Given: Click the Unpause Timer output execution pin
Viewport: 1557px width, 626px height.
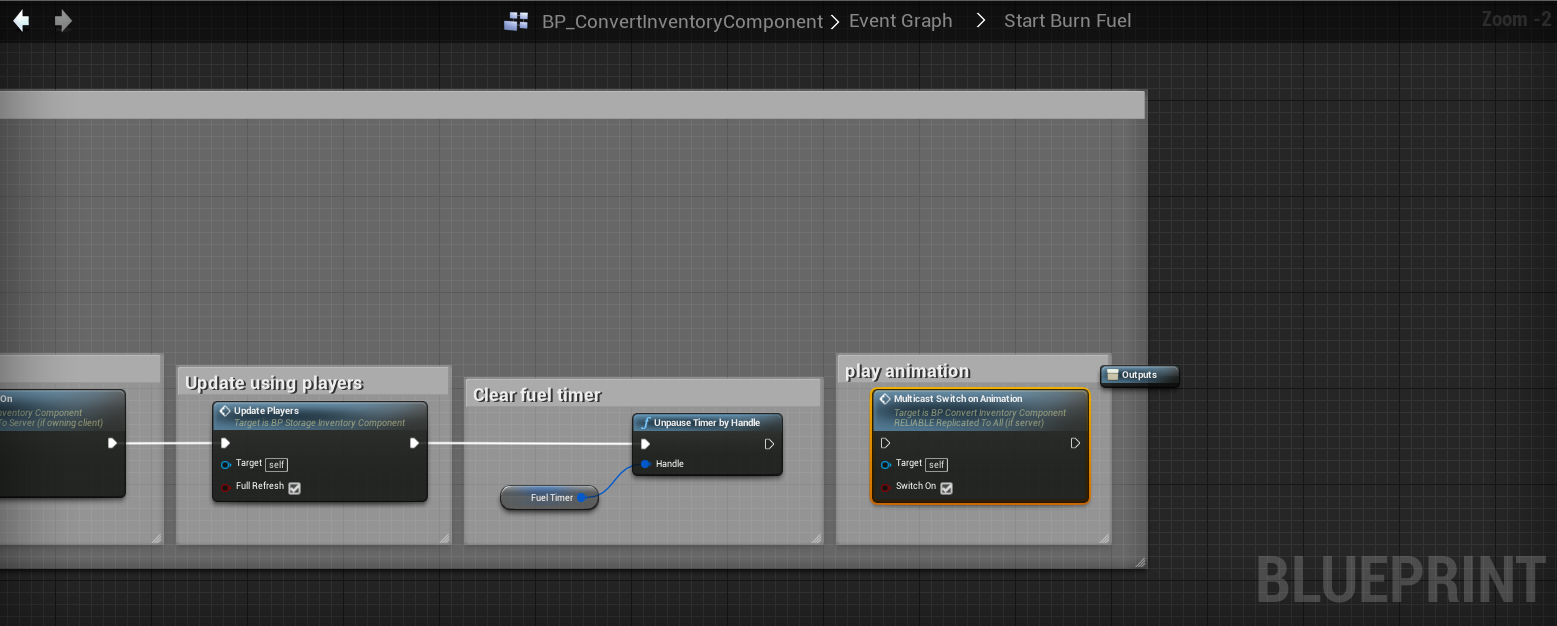Looking at the screenshot, I should point(769,444).
